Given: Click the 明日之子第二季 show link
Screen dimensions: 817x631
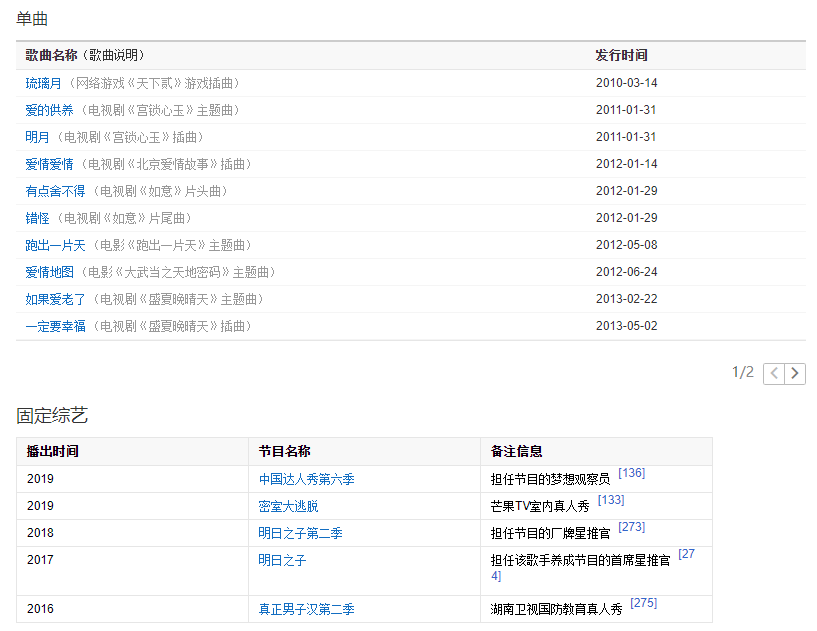Looking at the screenshot, I should [300, 533].
